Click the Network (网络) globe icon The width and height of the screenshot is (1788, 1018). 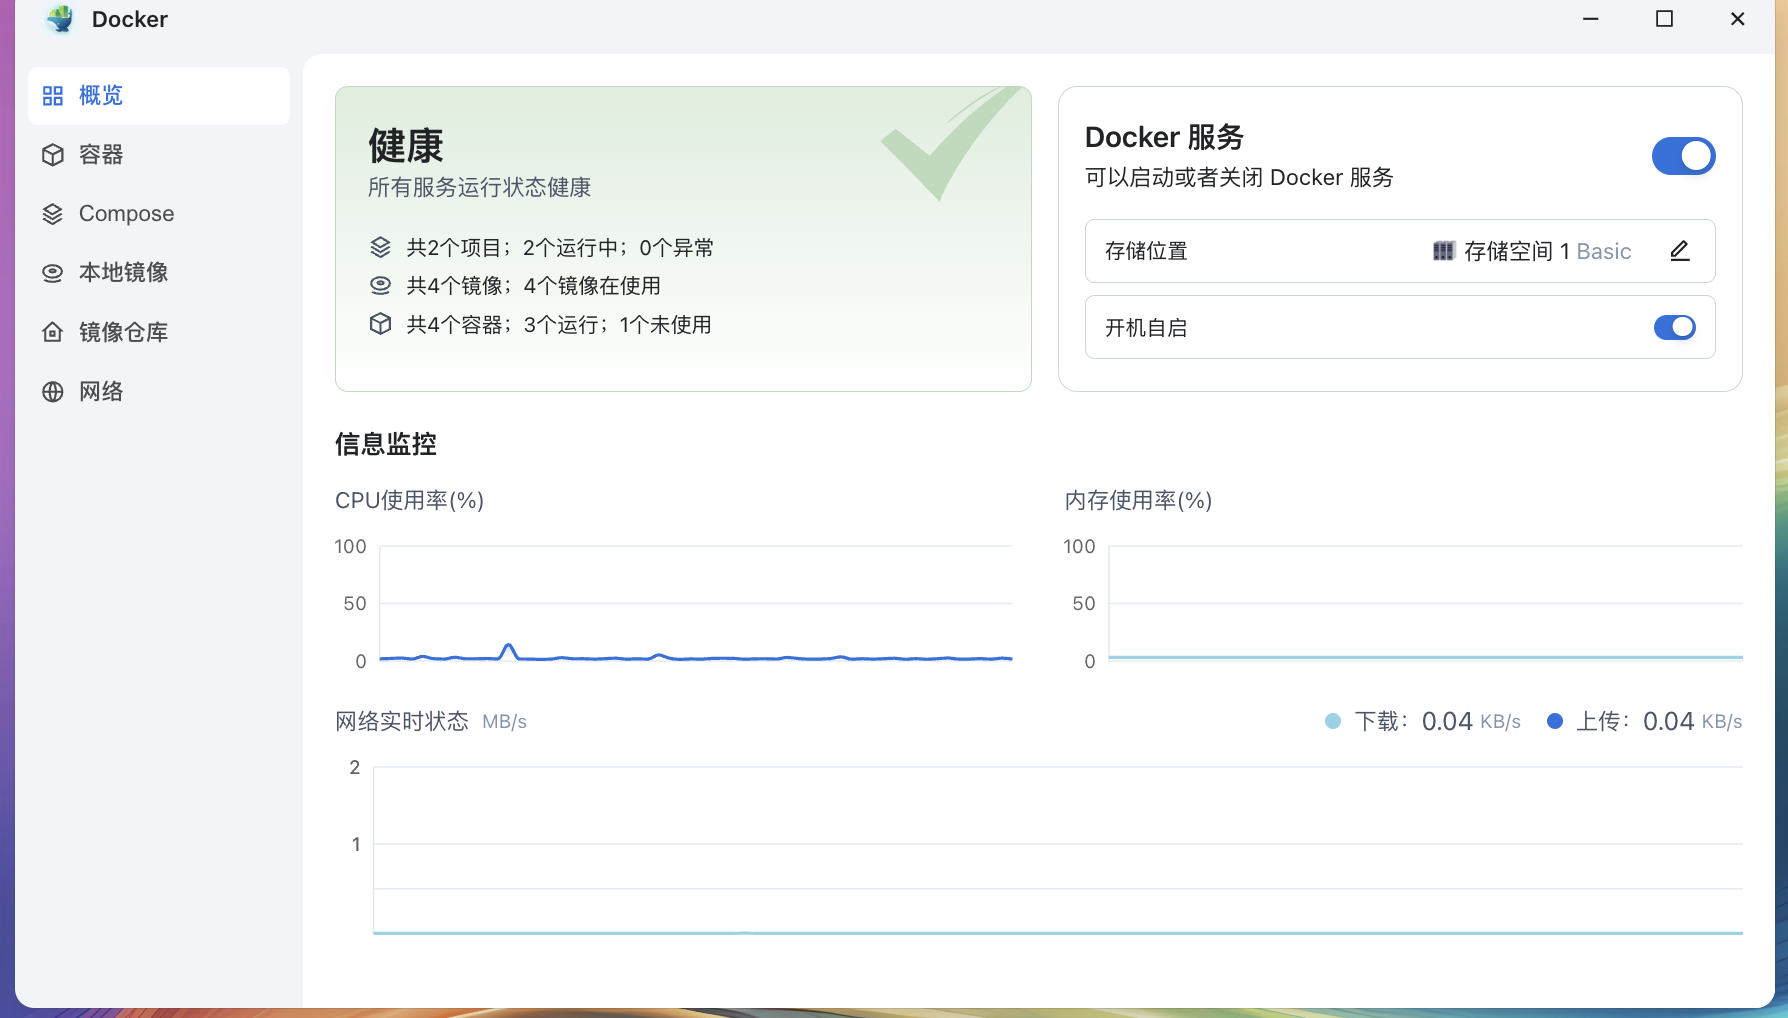pyautogui.click(x=53, y=392)
